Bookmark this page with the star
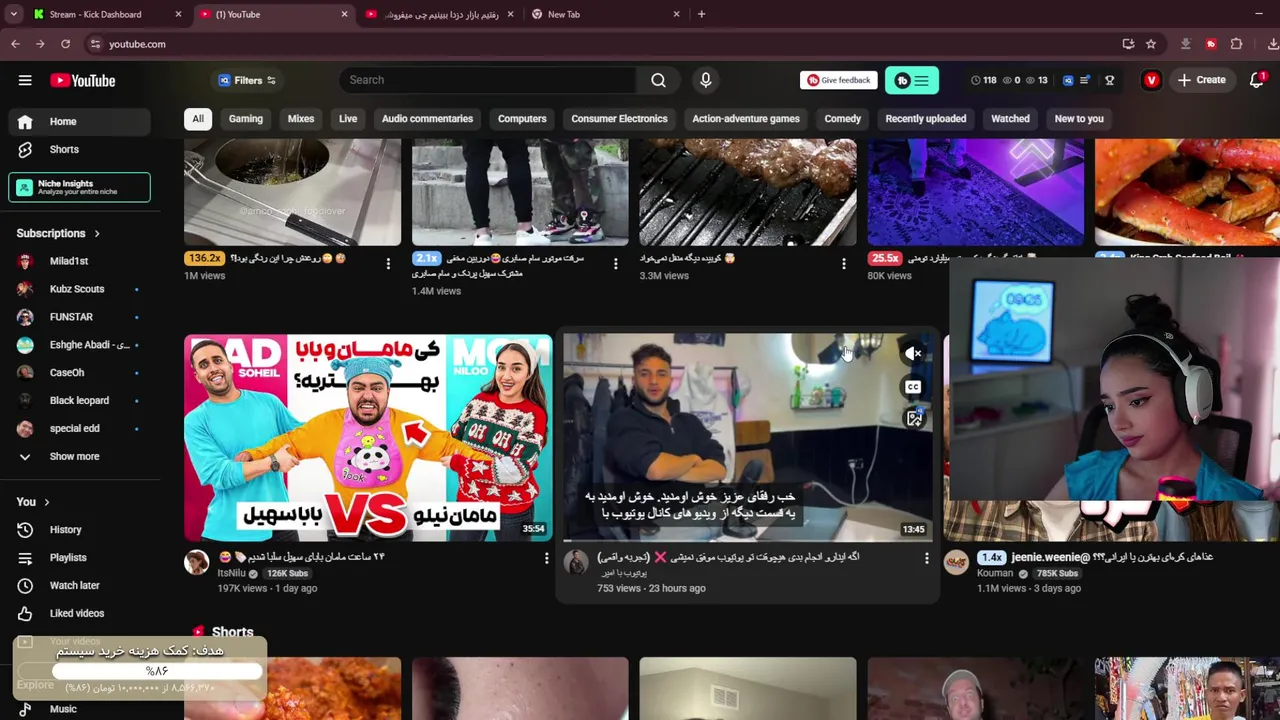 click(1151, 44)
